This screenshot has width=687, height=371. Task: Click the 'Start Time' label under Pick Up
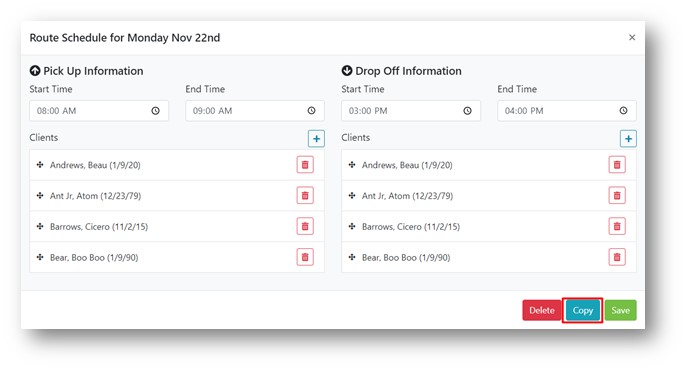(x=51, y=89)
